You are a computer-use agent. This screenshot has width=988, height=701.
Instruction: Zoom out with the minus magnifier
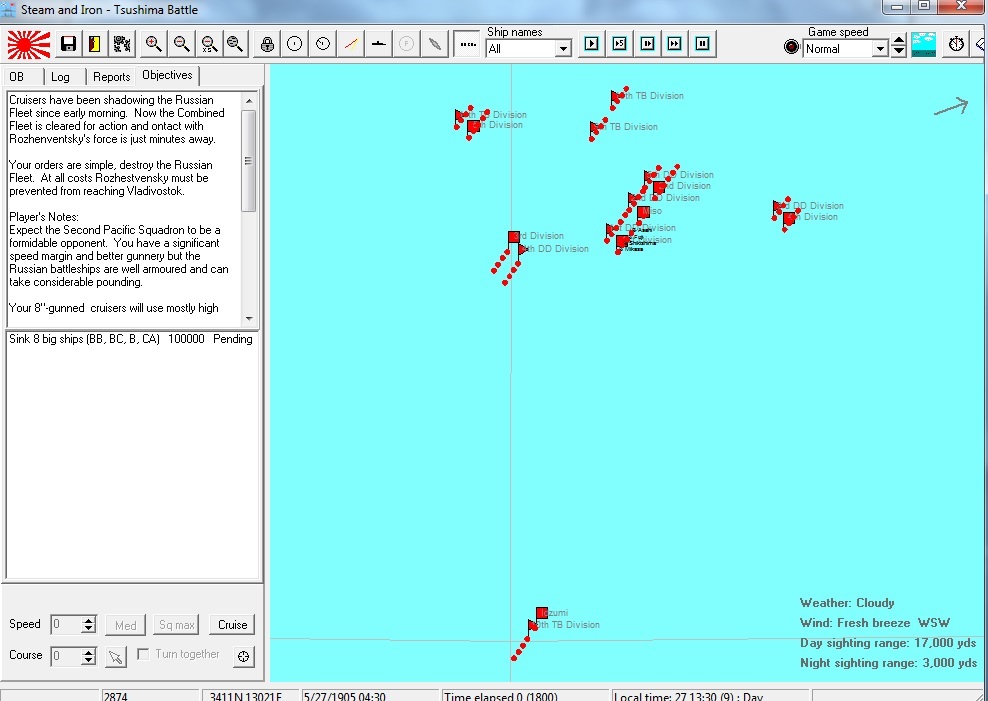pyautogui.click(x=181, y=44)
